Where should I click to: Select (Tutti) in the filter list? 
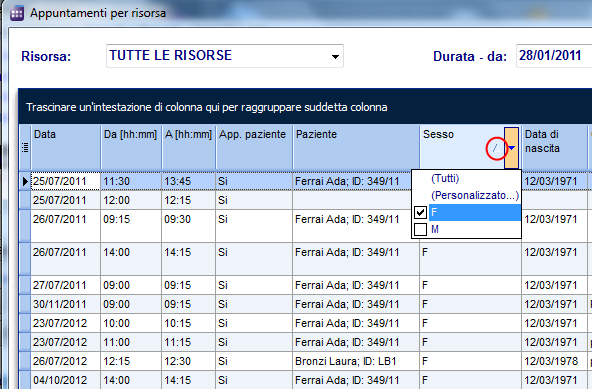[445, 179]
